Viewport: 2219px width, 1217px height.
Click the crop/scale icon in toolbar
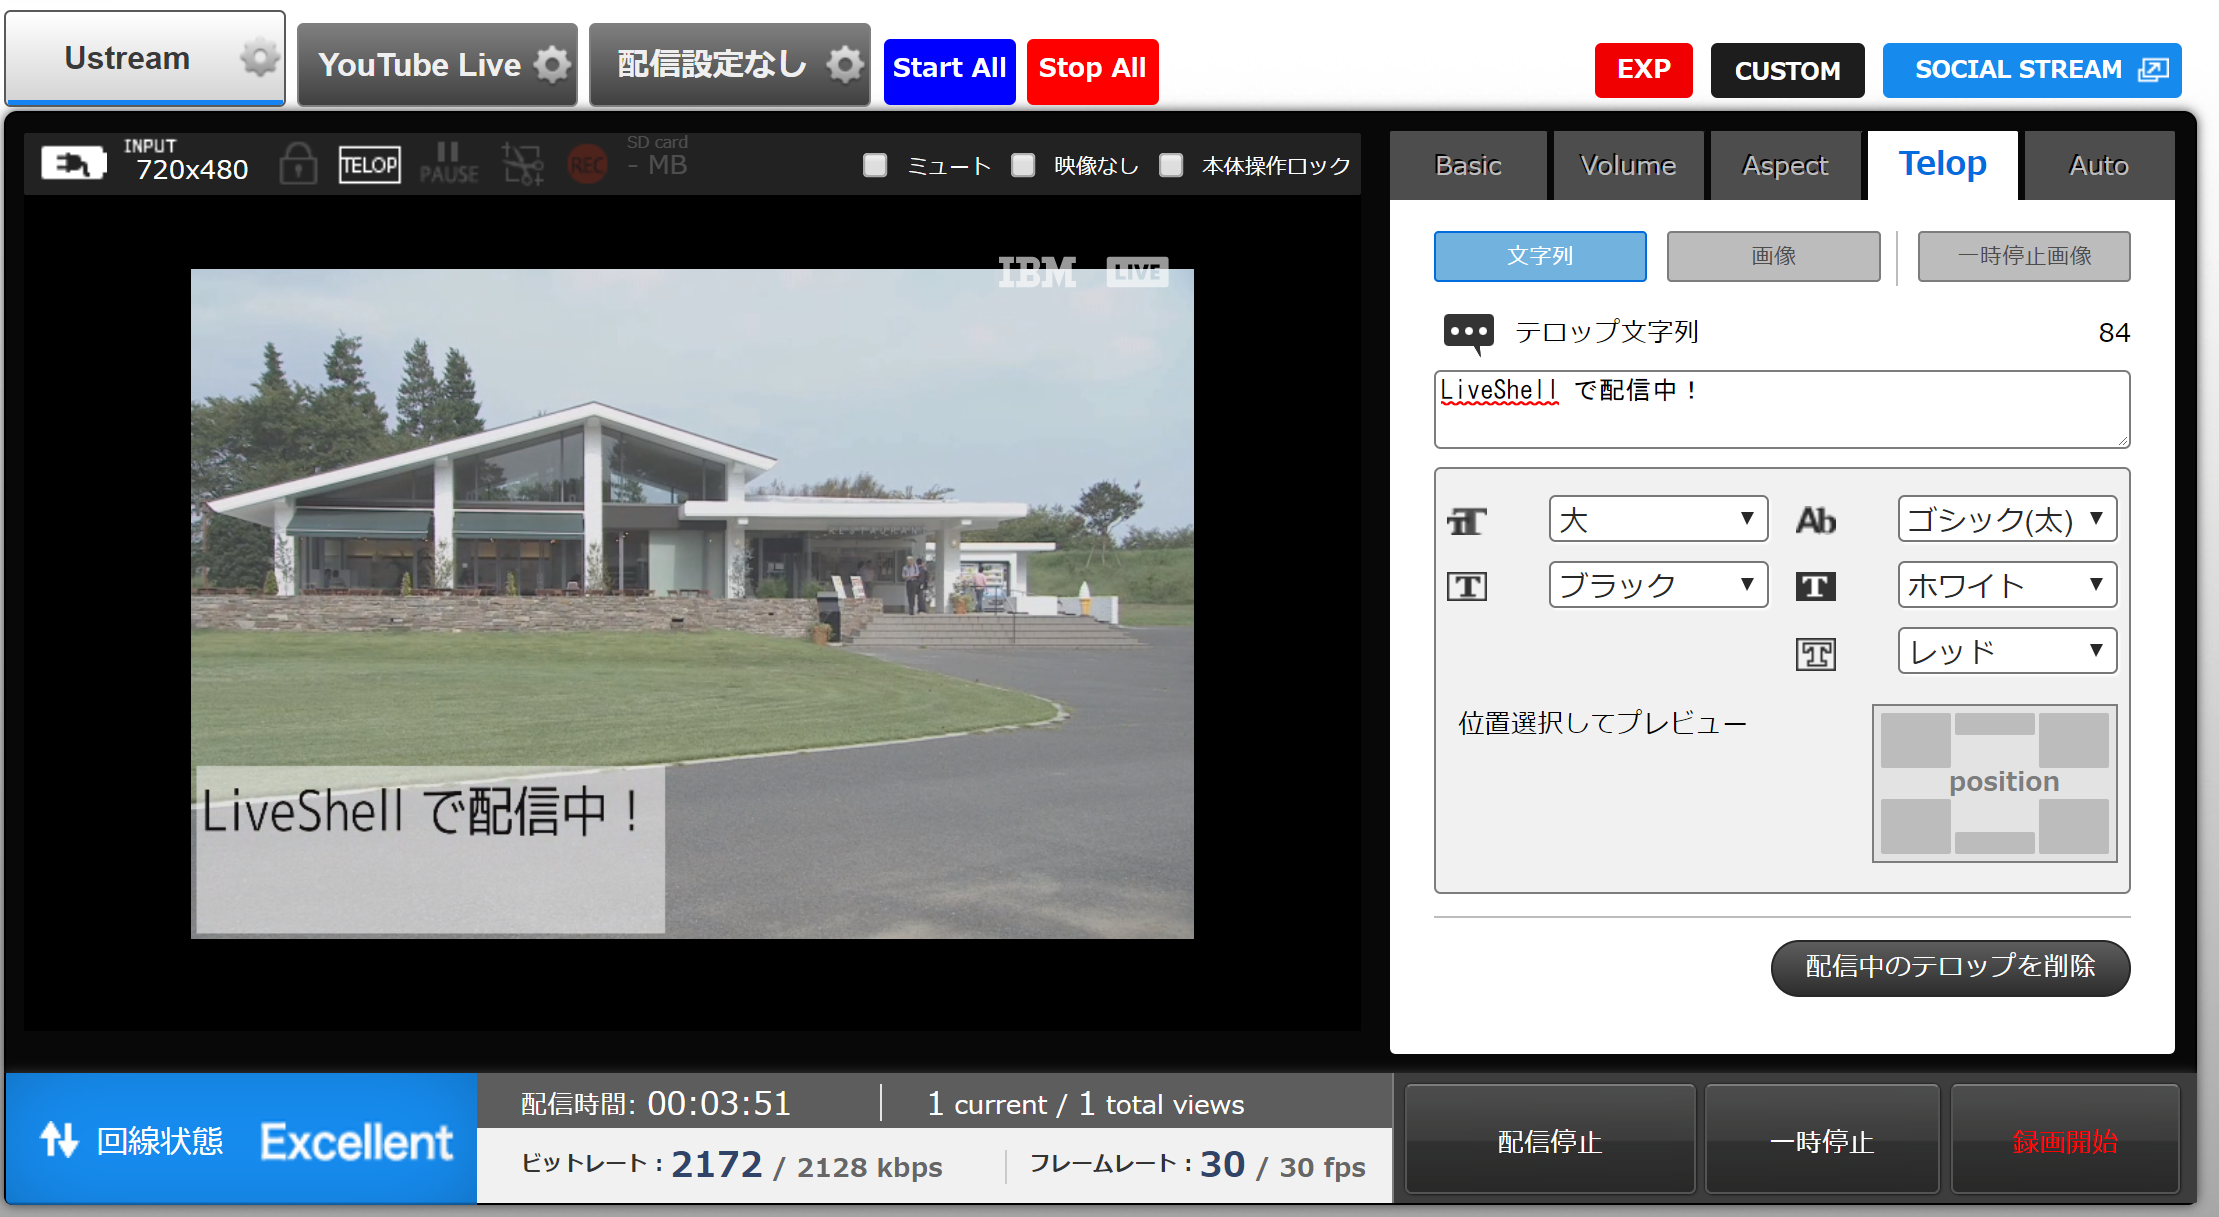(522, 164)
